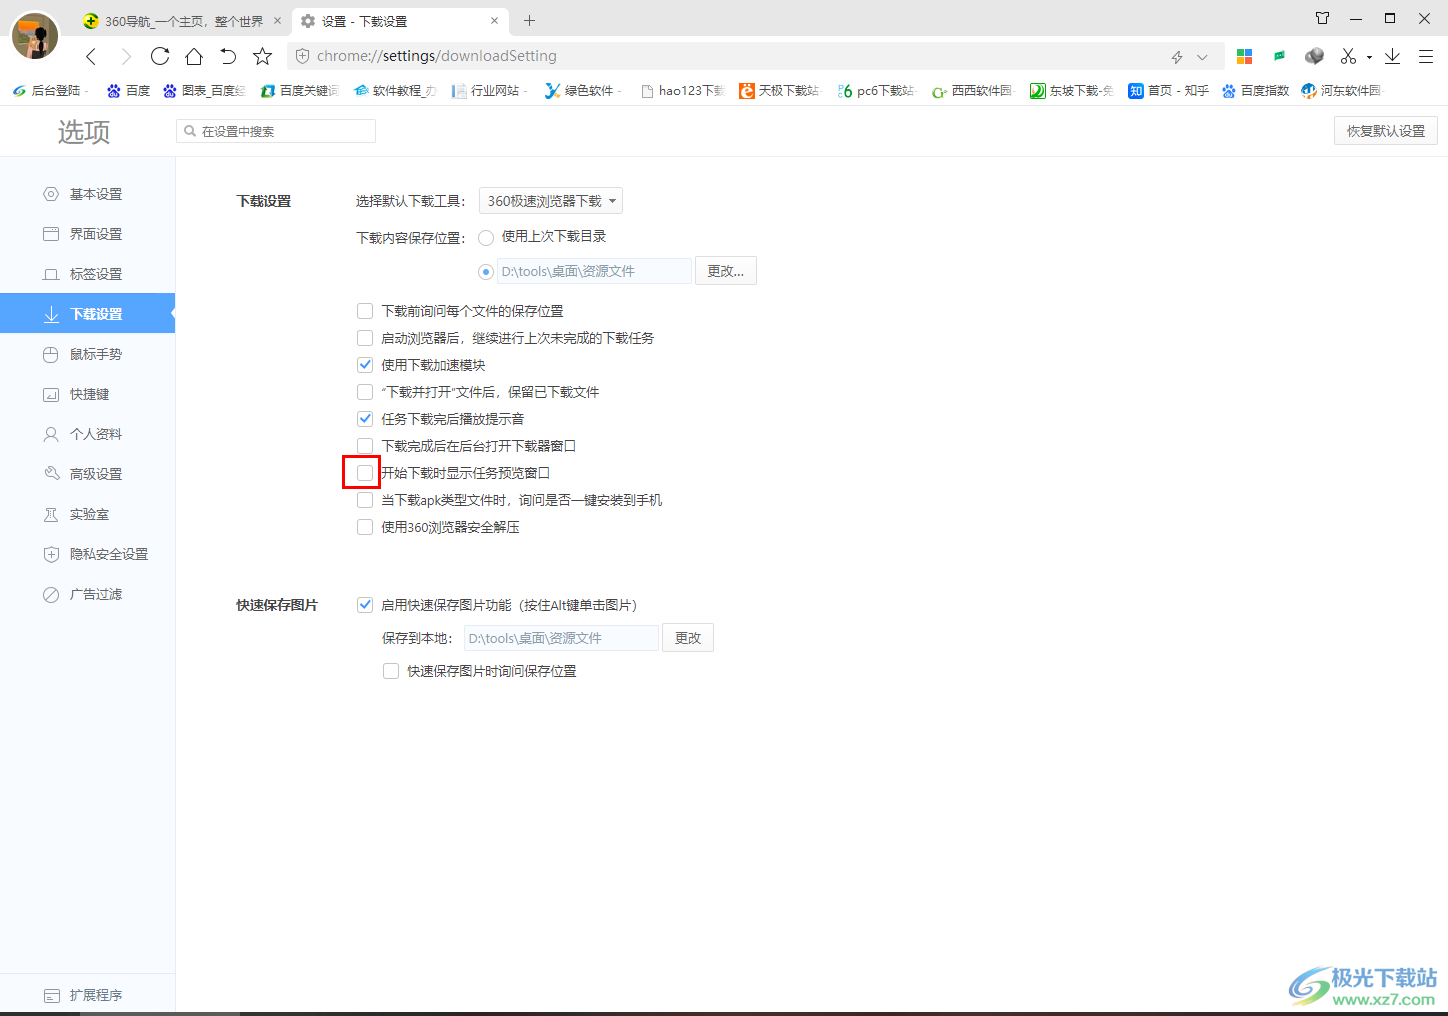Click 更改... button for download path
The height and width of the screenshot is (1016, 1448).
click(x=726, y=271)
